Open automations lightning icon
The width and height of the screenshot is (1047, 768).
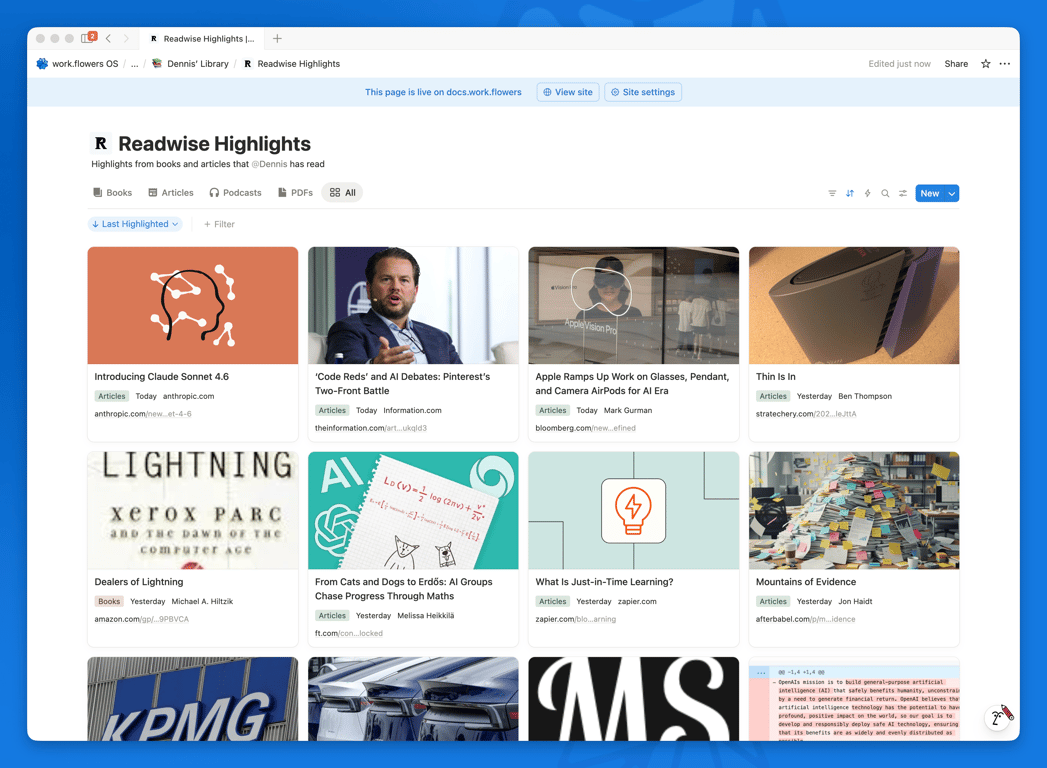[x=867, y=194]
